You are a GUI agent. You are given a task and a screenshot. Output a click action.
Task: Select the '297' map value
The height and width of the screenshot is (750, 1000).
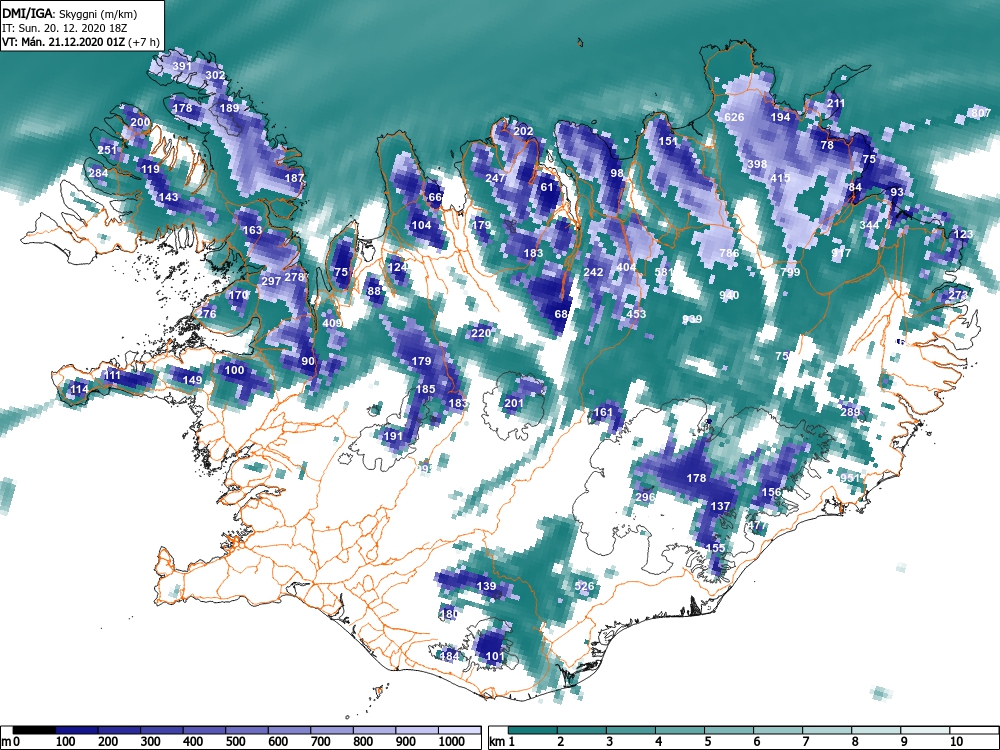coord(271,281)
